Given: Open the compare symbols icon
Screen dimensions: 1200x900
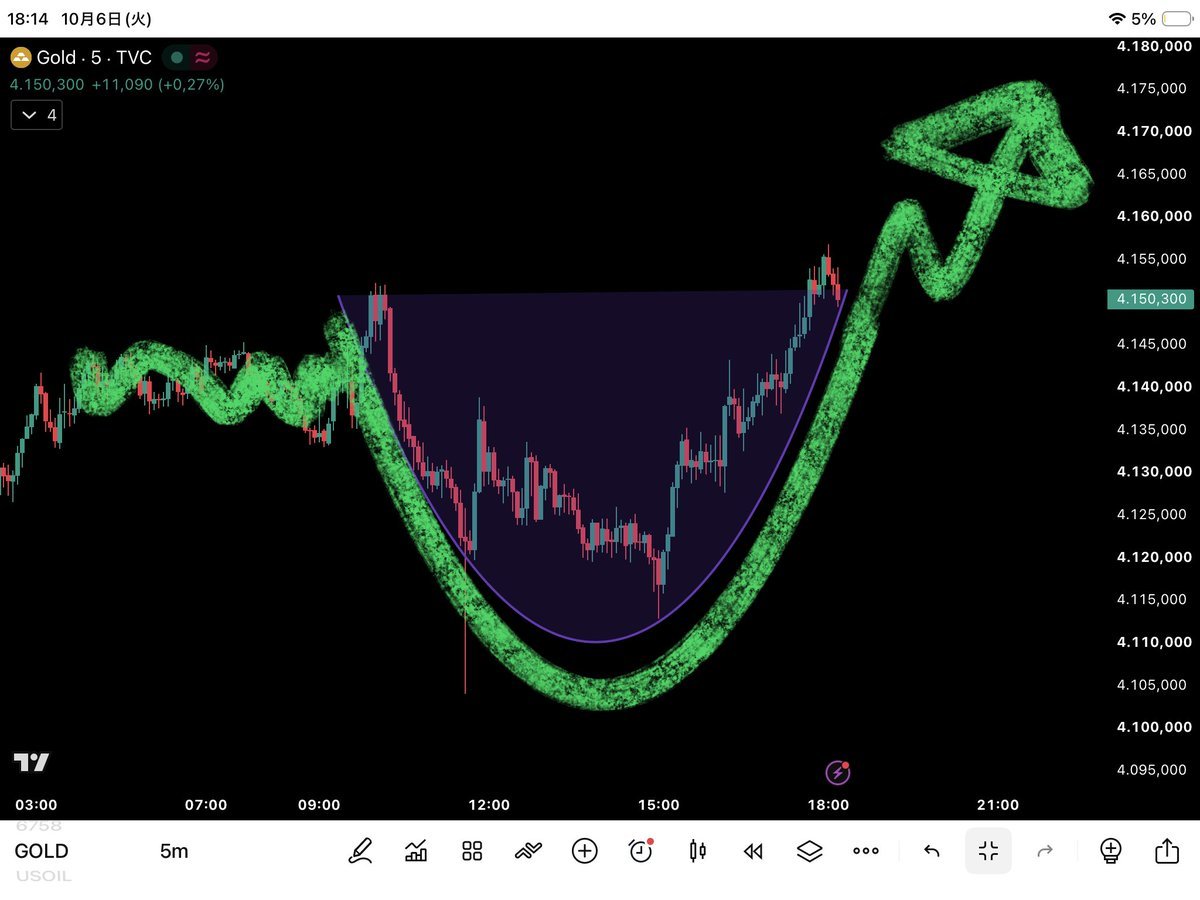Looking at the screenshot, I should (528, 851).
